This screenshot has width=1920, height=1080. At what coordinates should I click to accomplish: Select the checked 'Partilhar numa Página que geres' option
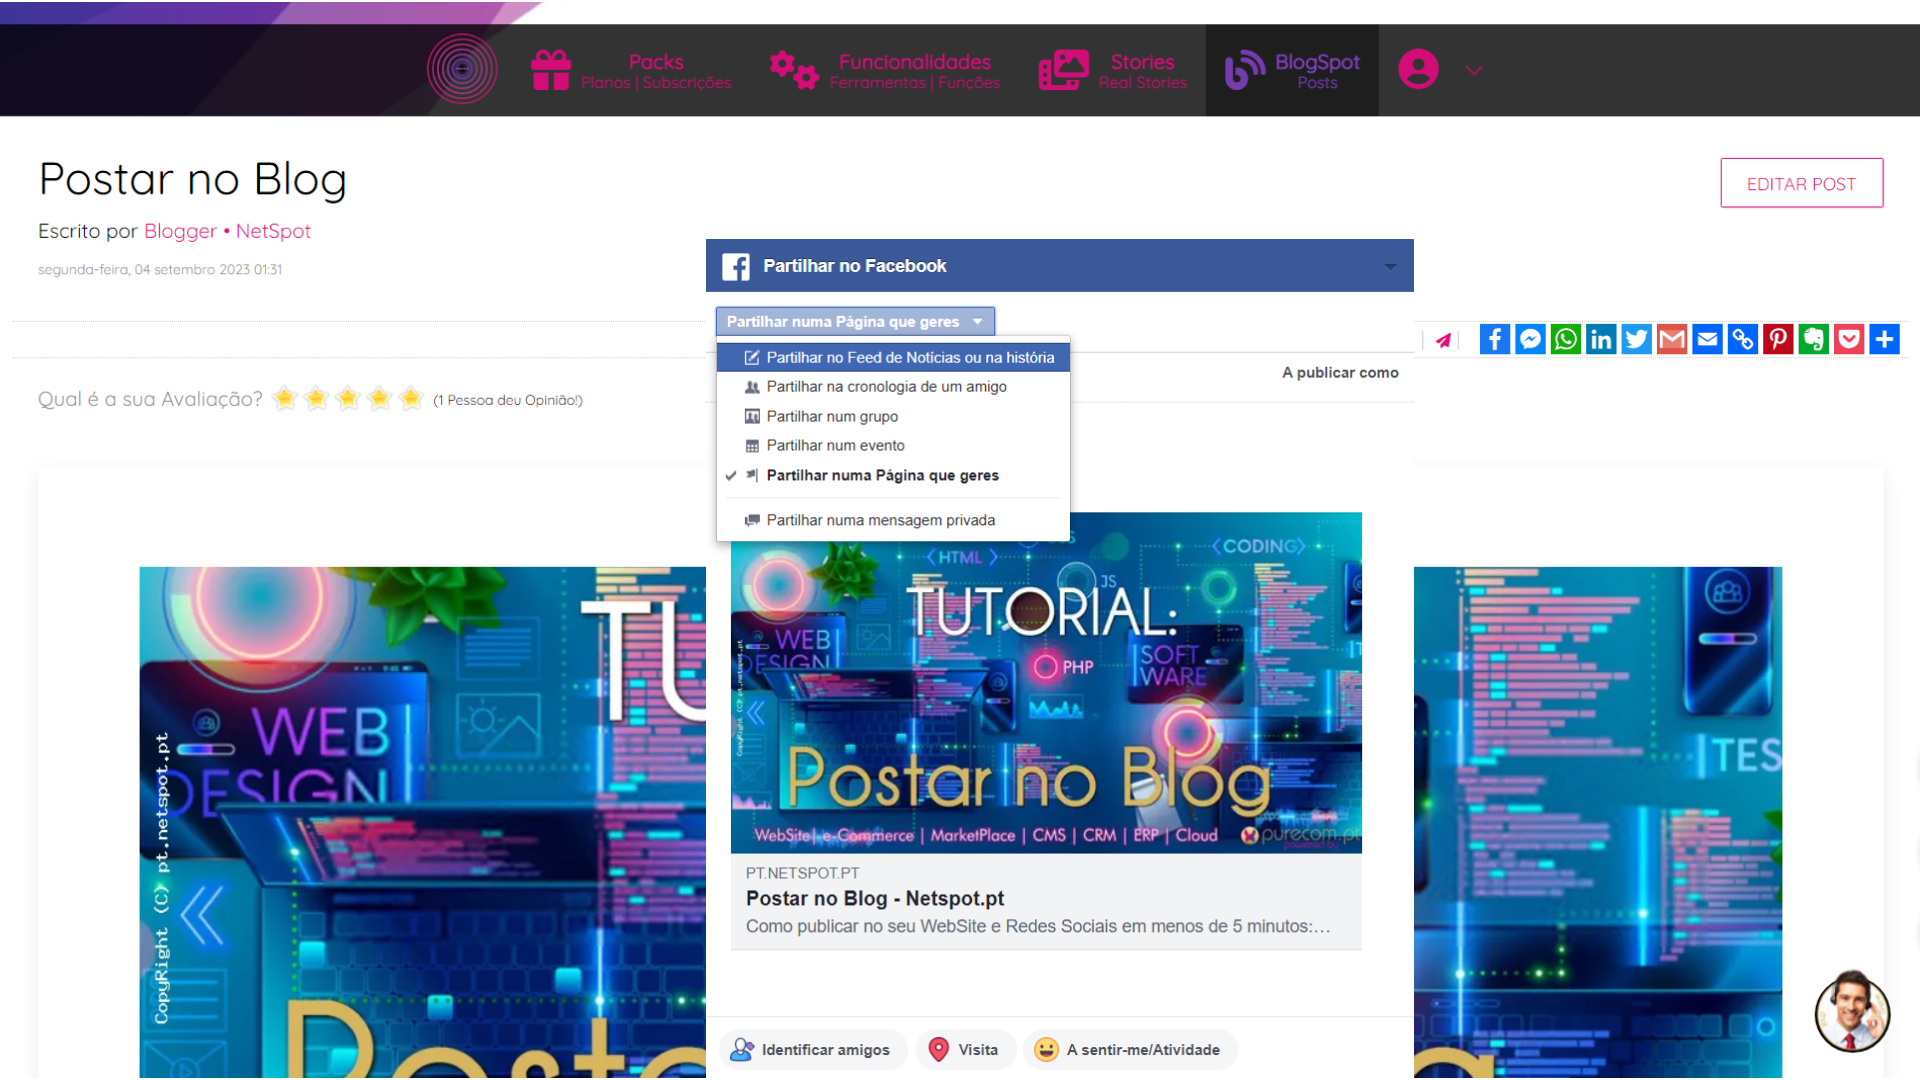[x=882, y=475]
